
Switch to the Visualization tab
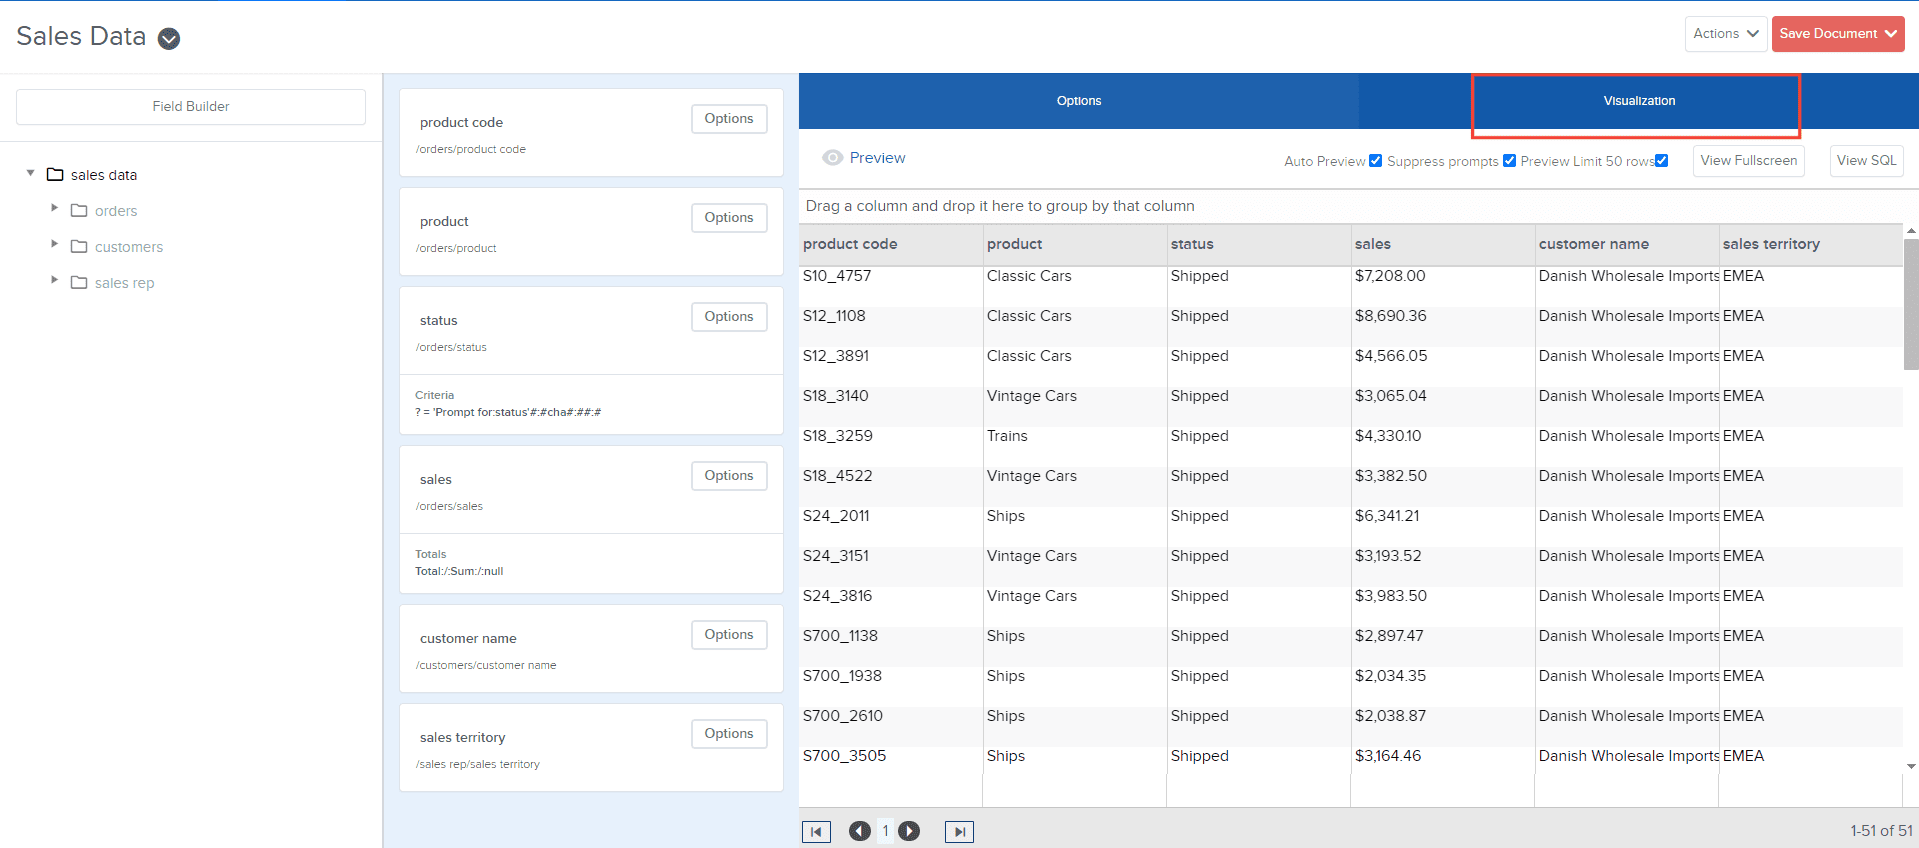1638,101
